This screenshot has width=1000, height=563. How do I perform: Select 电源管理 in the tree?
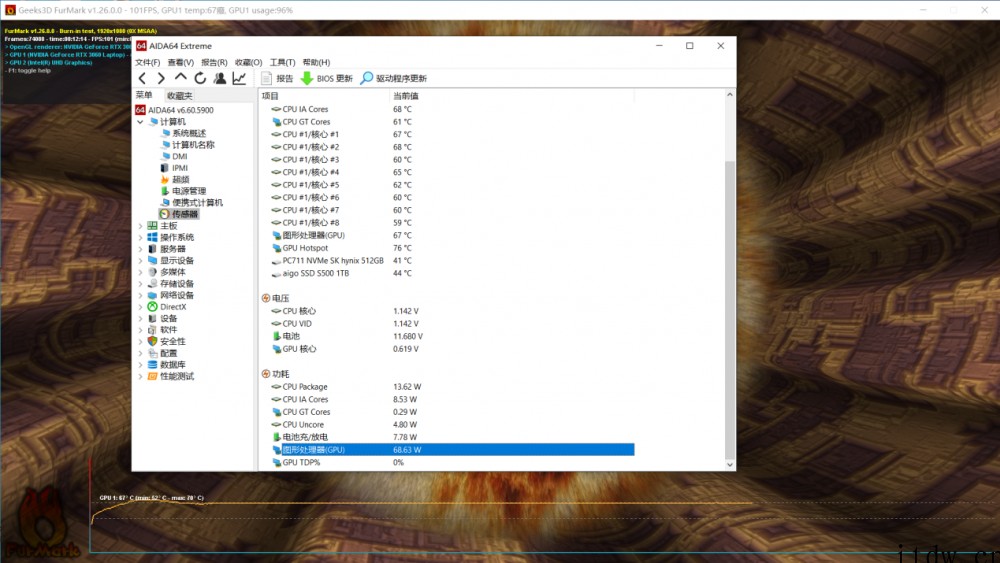coord(183,191)
